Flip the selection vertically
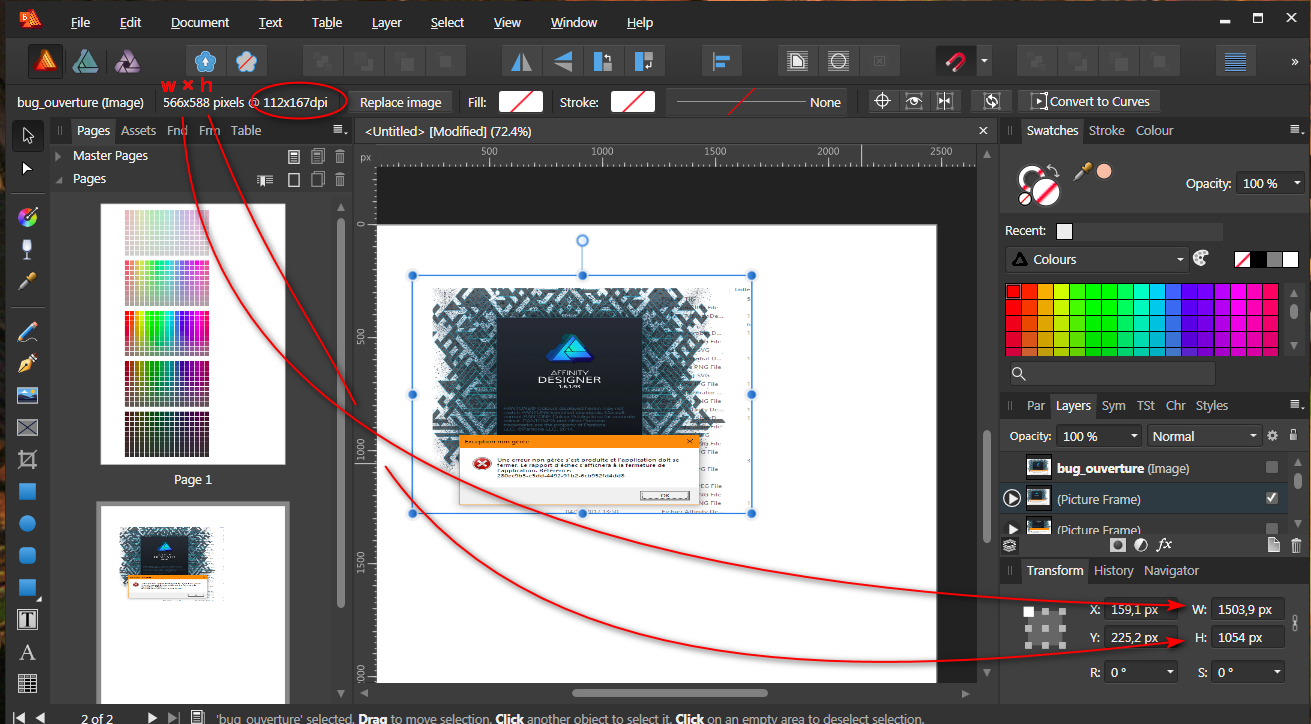Screen dimensions: 1311x724 click(563, 62)
